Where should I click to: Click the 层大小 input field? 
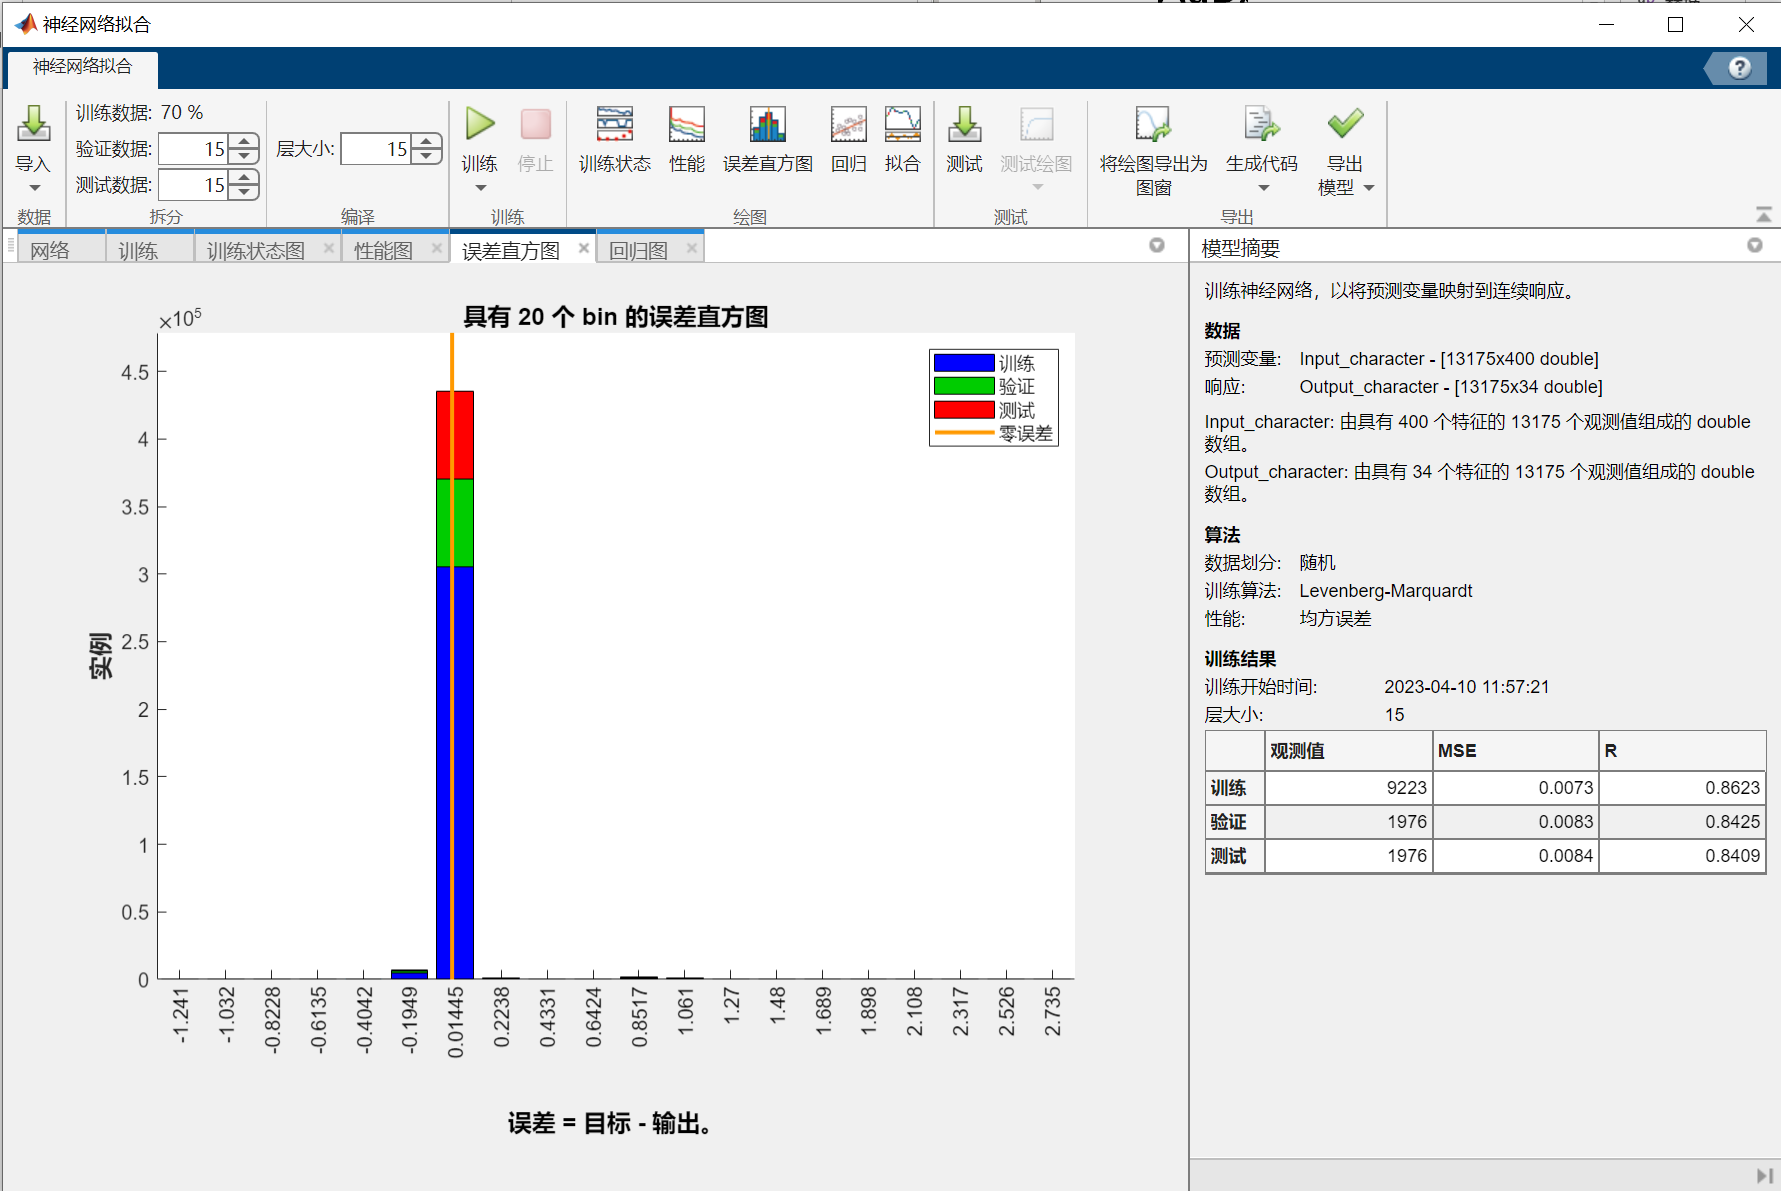tap(377, 149)
